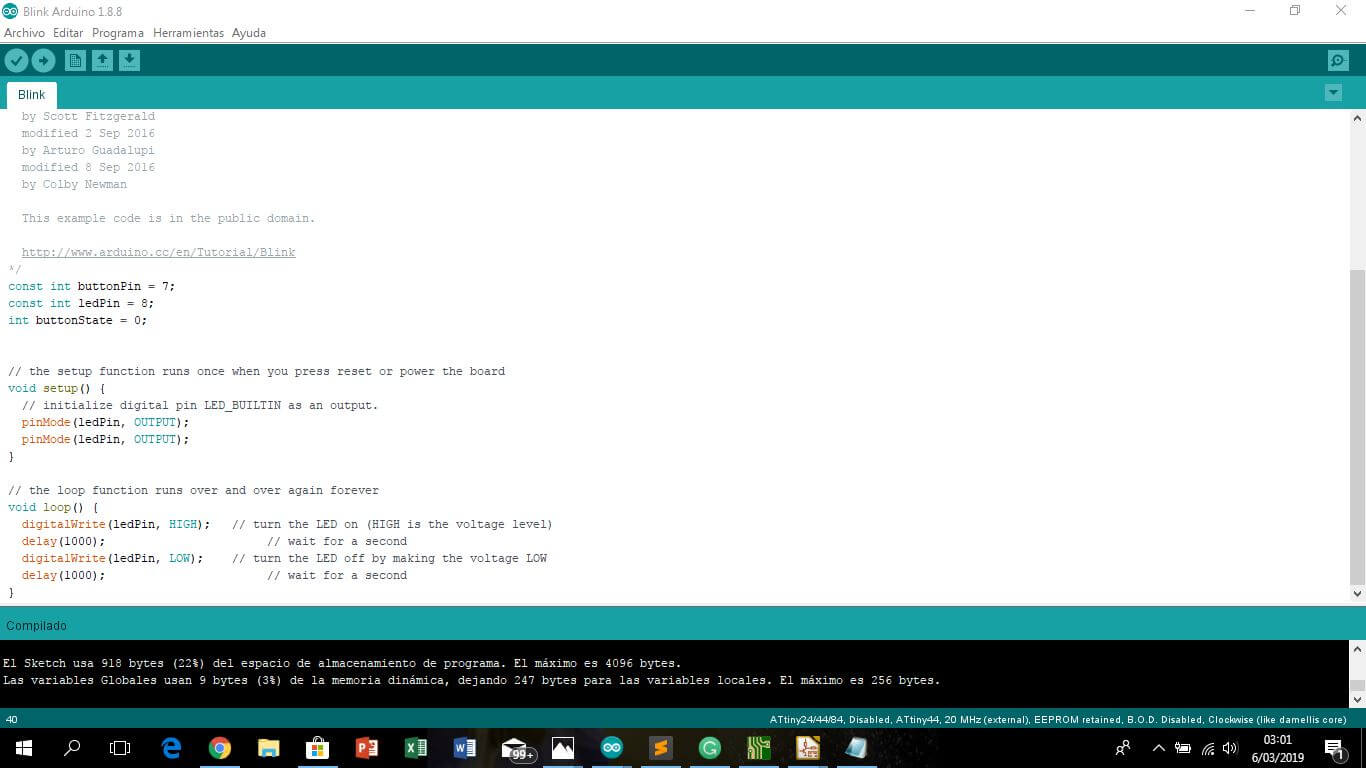This screenshot has height=768, width=1366.
Task: Upload the sketch with the arrow button
Action: (x=43, y=61)
